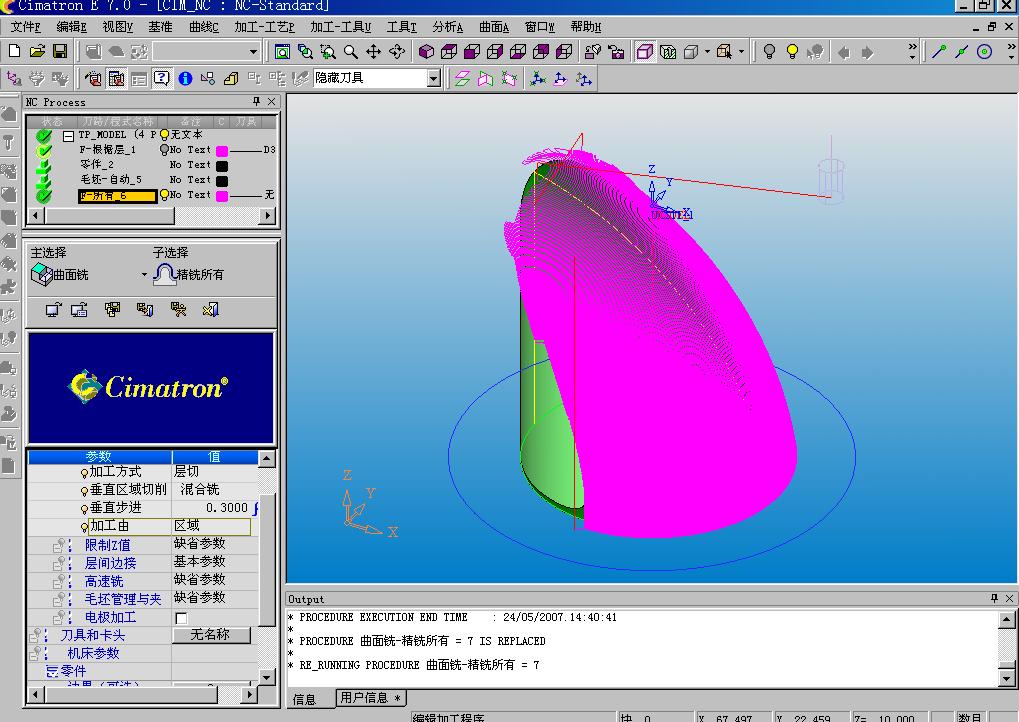Viewport: 1019px width, 722px height.
Task: Click the gray light bulb icon in toolbar
Action: pos(769,51)
